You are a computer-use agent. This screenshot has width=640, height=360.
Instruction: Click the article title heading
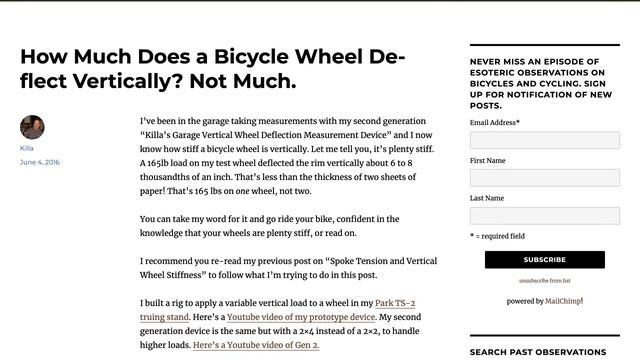pos(212,69)
